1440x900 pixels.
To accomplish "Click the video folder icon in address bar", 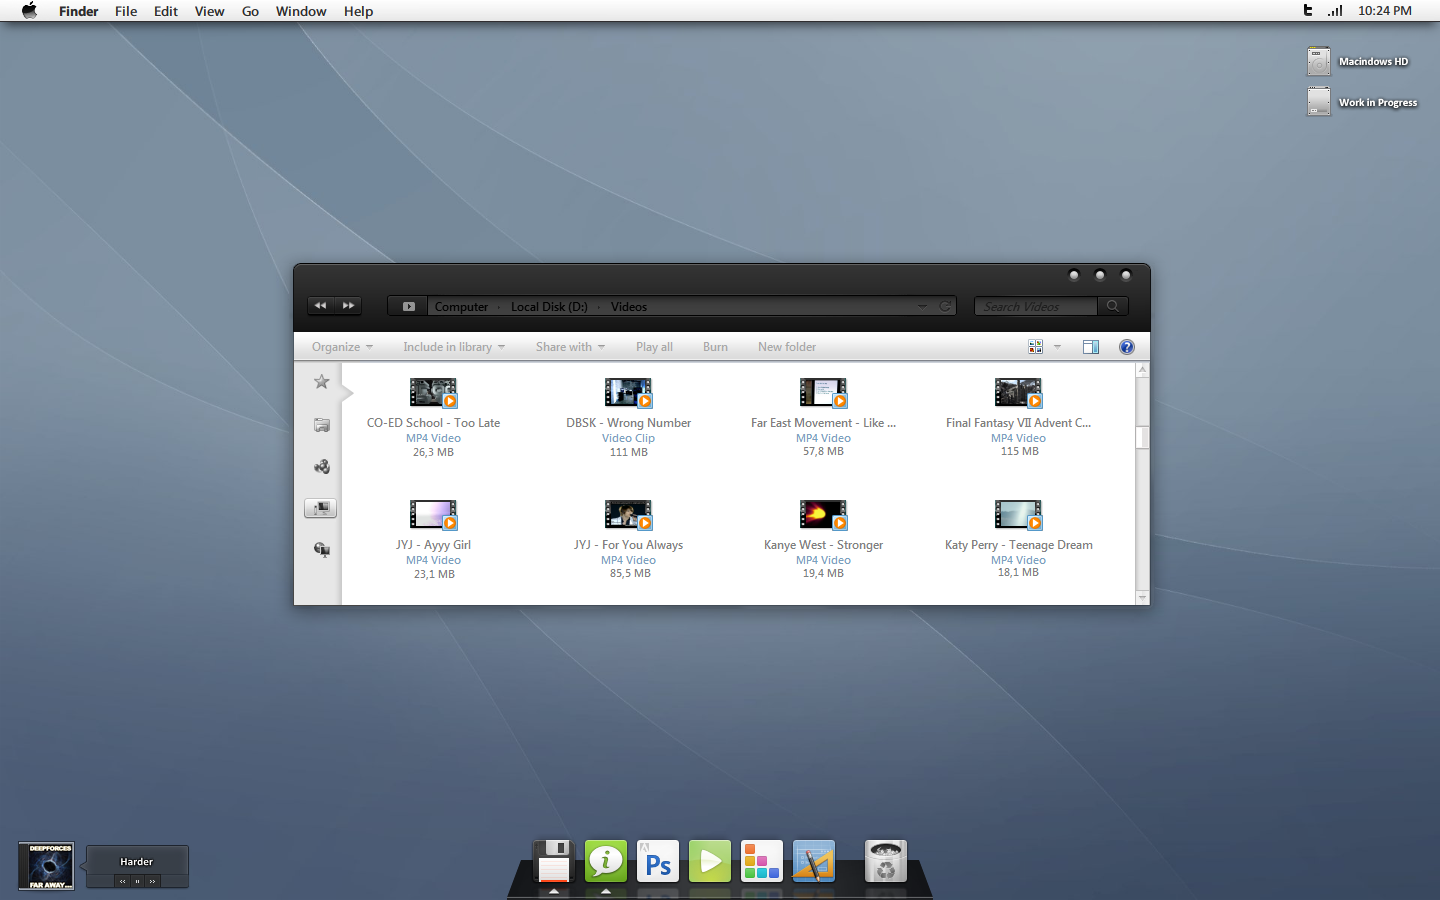I will coord(409,307).
